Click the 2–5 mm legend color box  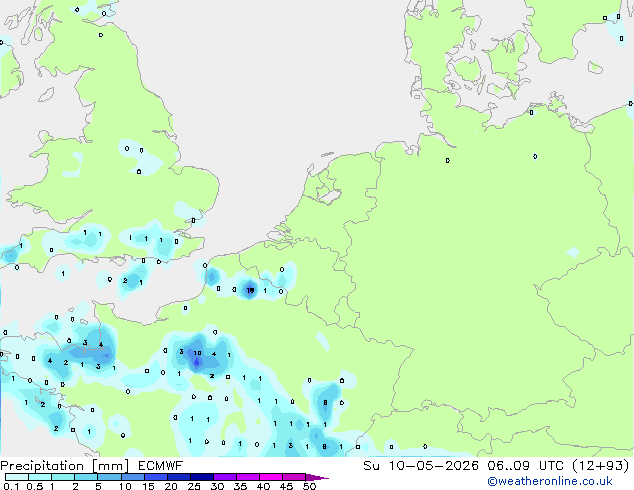coord(86,477)
